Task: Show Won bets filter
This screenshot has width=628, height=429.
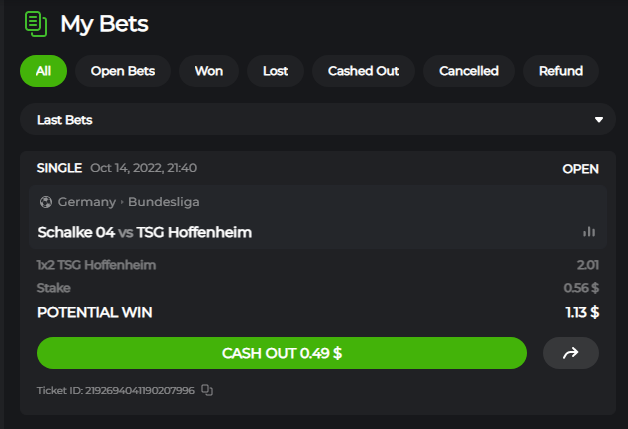Action: click(209, 71)
